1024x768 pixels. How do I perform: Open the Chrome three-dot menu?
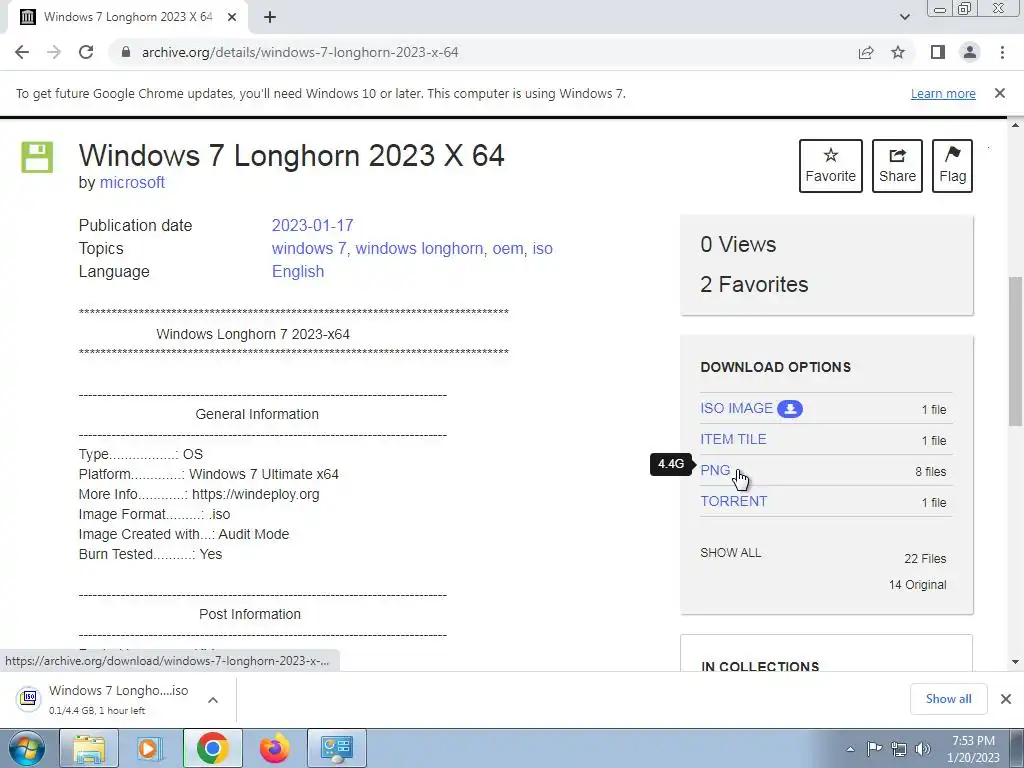1002,52
